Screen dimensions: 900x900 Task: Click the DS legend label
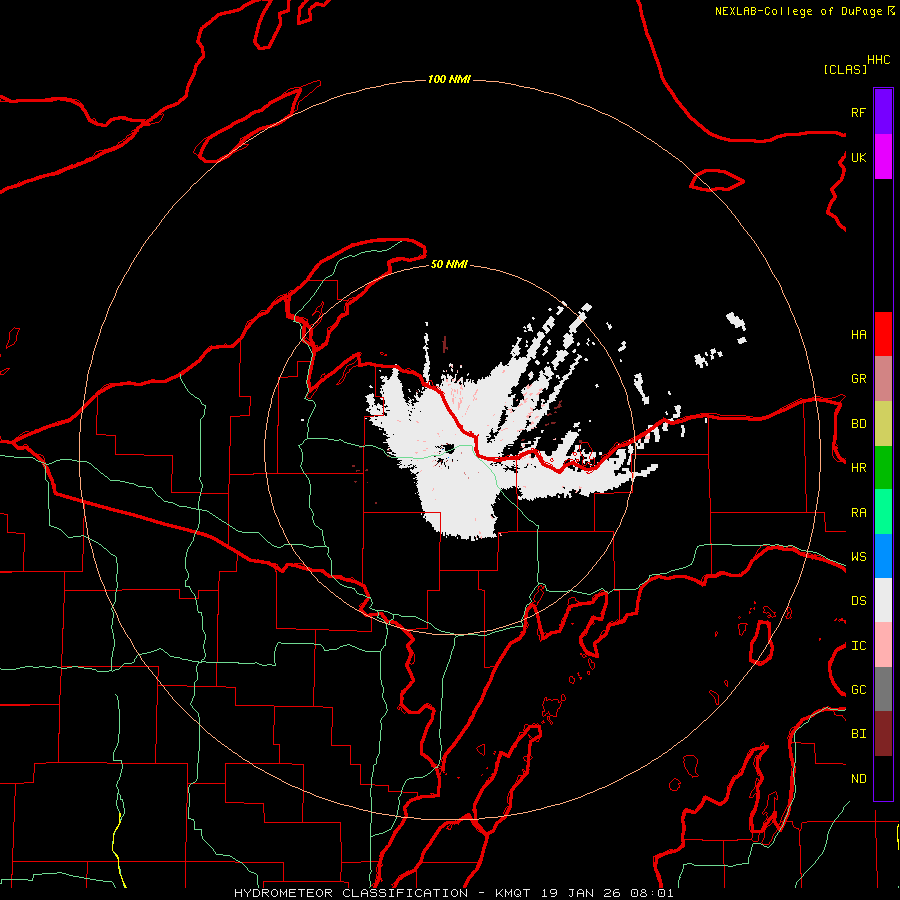(858, 601)
